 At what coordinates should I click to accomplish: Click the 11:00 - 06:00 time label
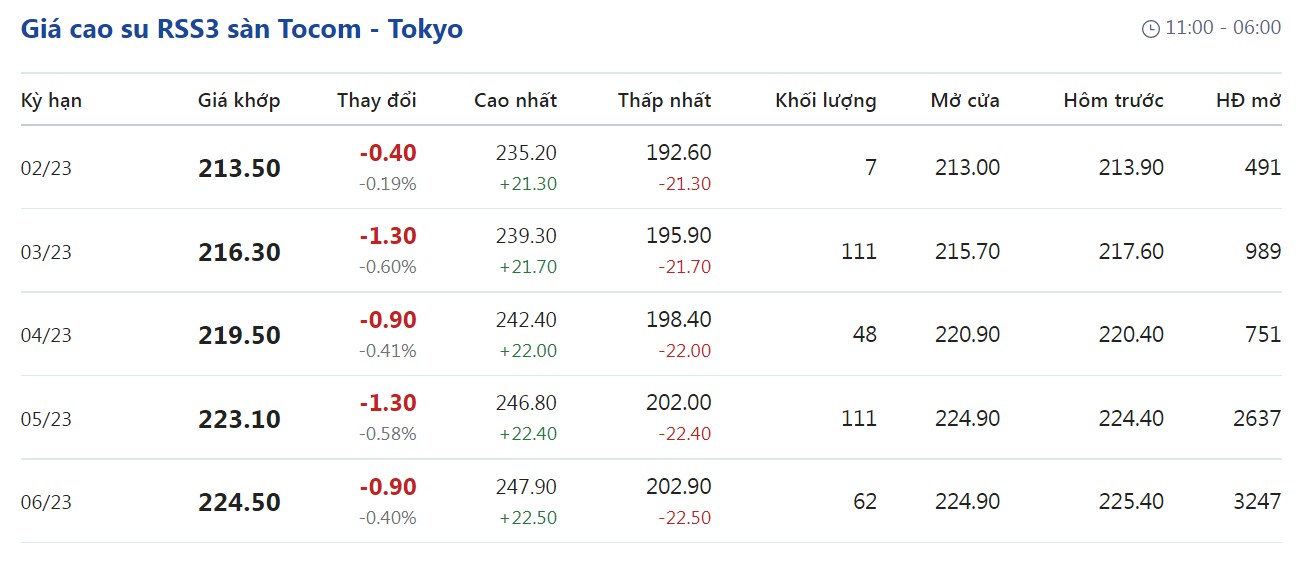click(x=1223, y=28)
